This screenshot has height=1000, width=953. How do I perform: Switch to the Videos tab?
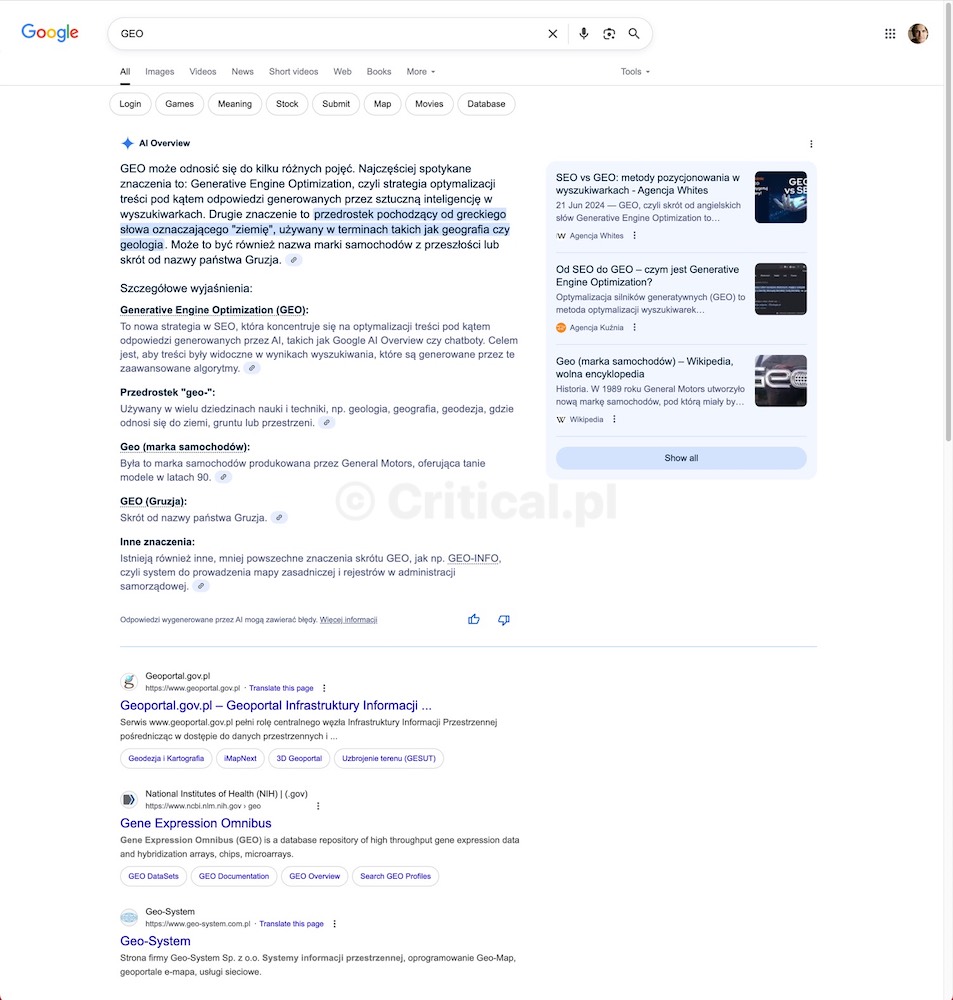203,72
